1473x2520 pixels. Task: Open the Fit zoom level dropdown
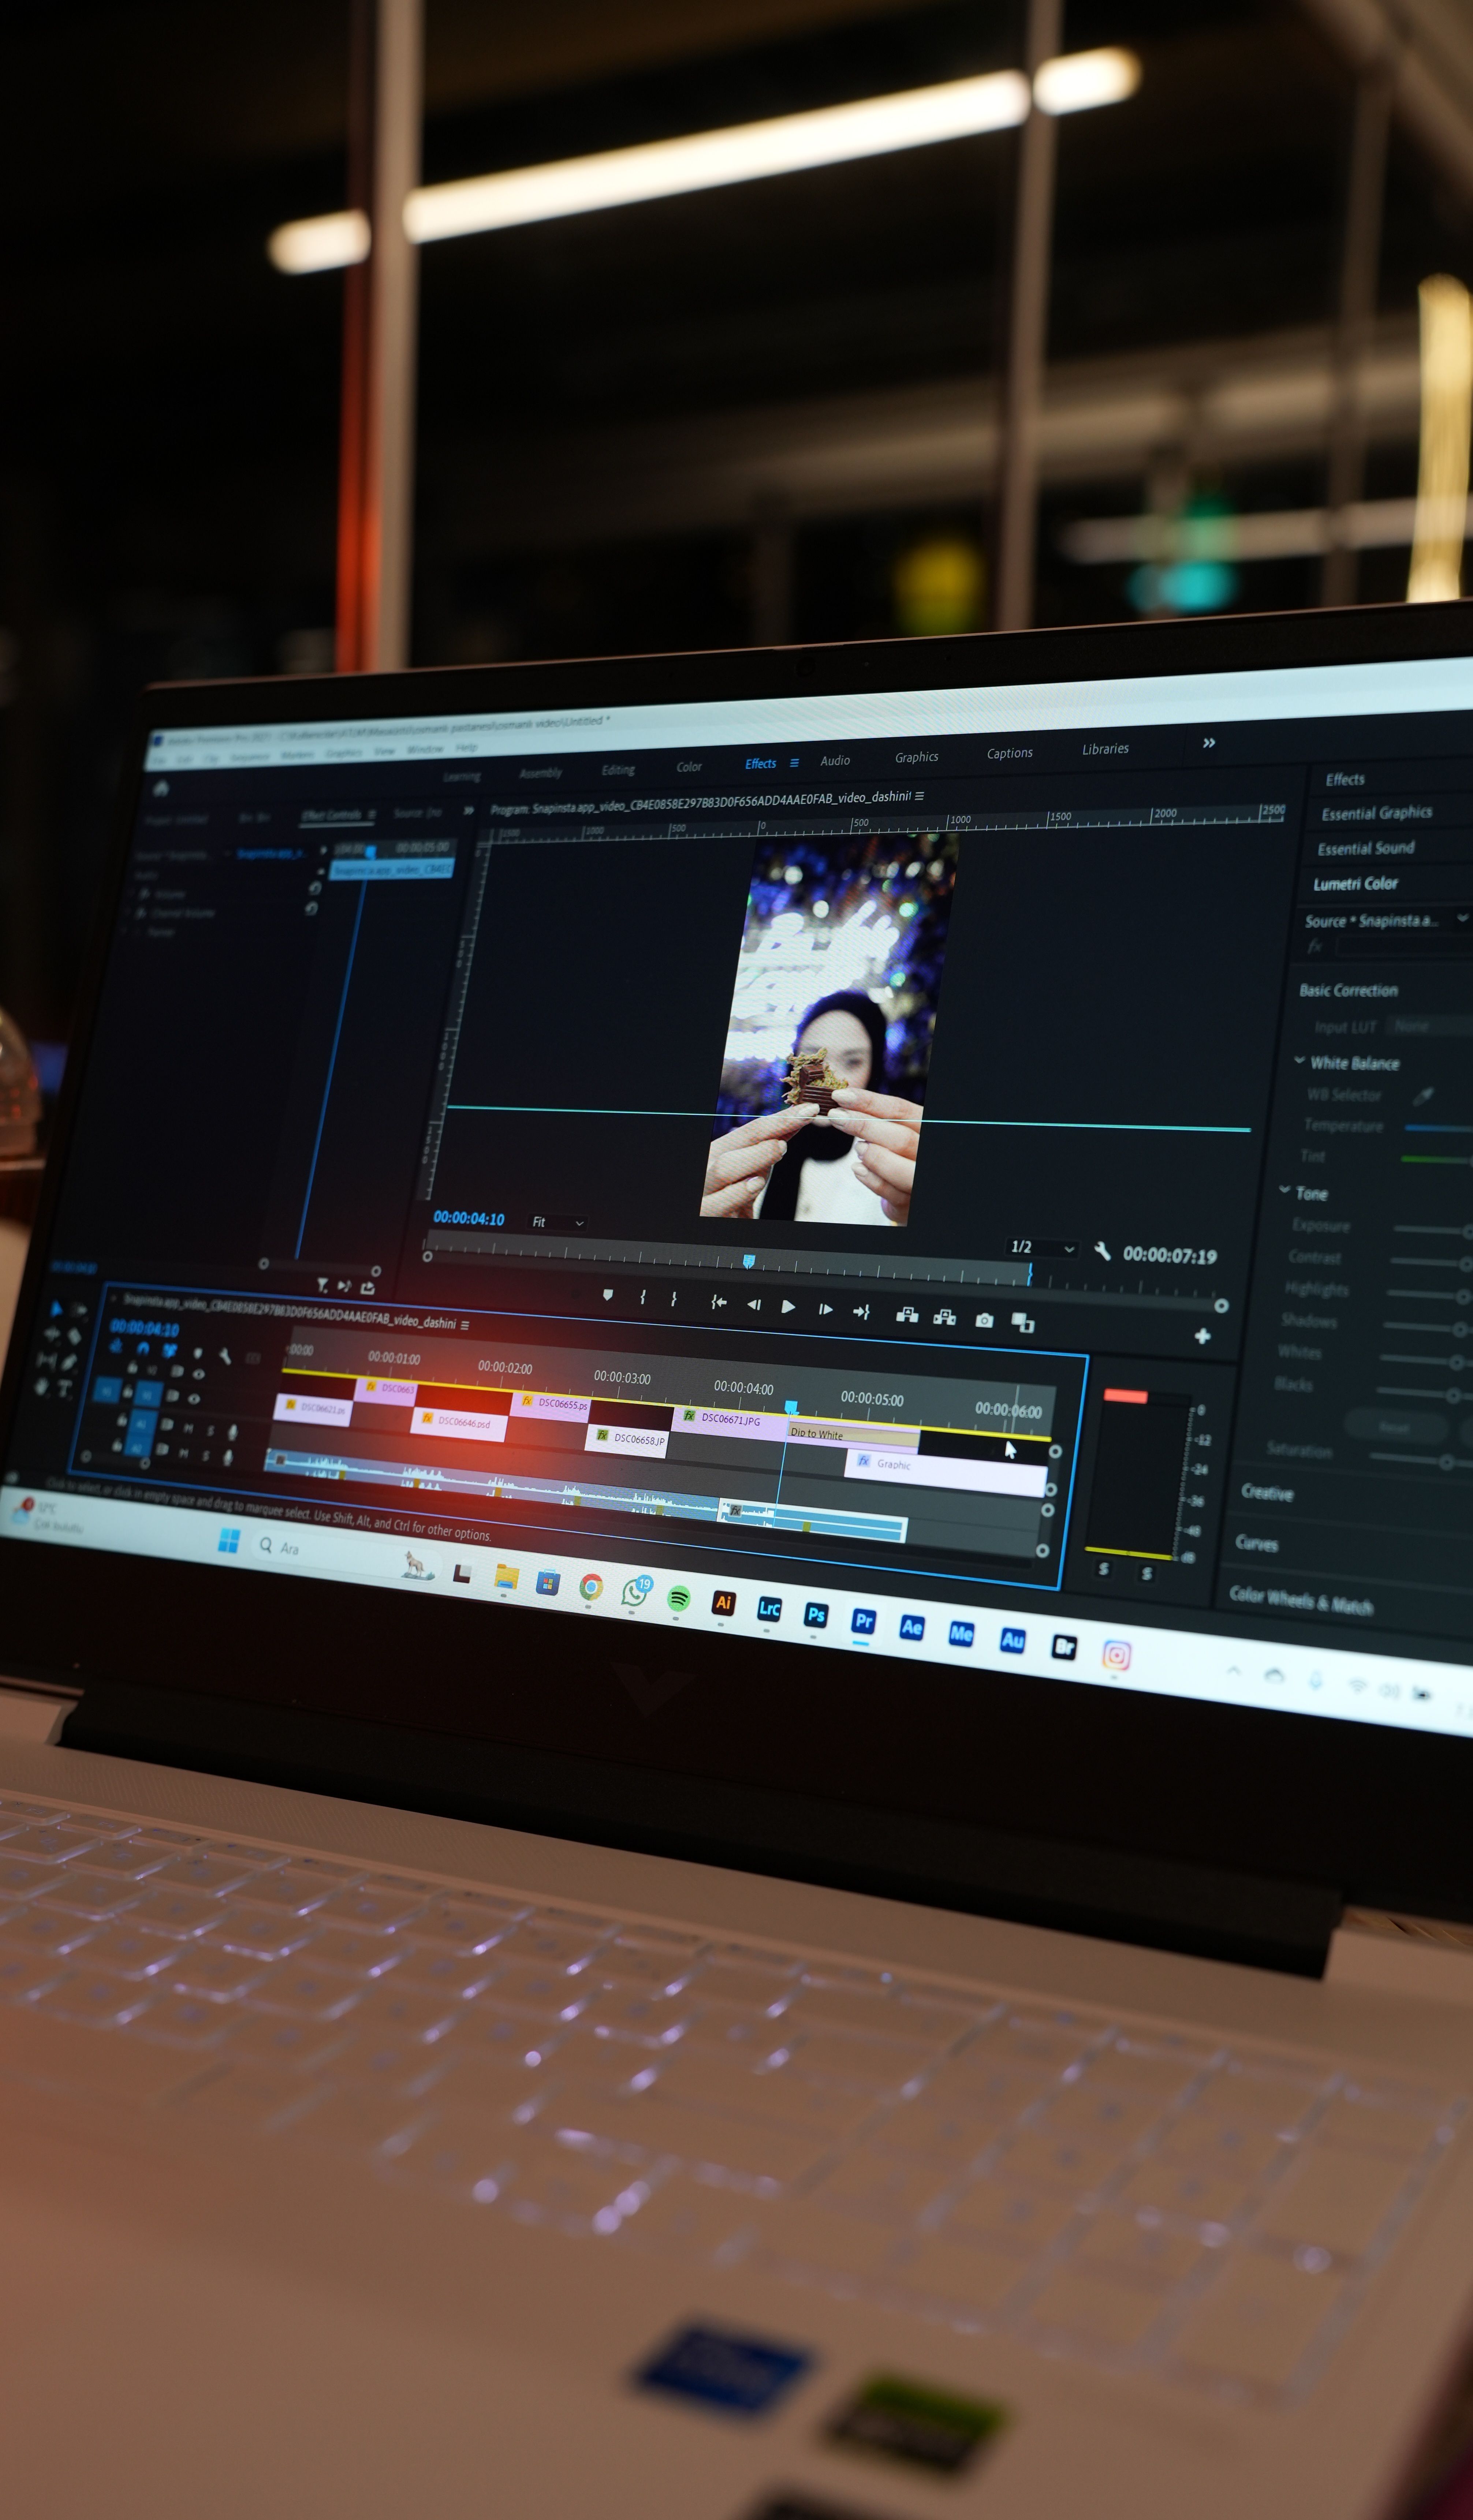tap(558, 1222)
